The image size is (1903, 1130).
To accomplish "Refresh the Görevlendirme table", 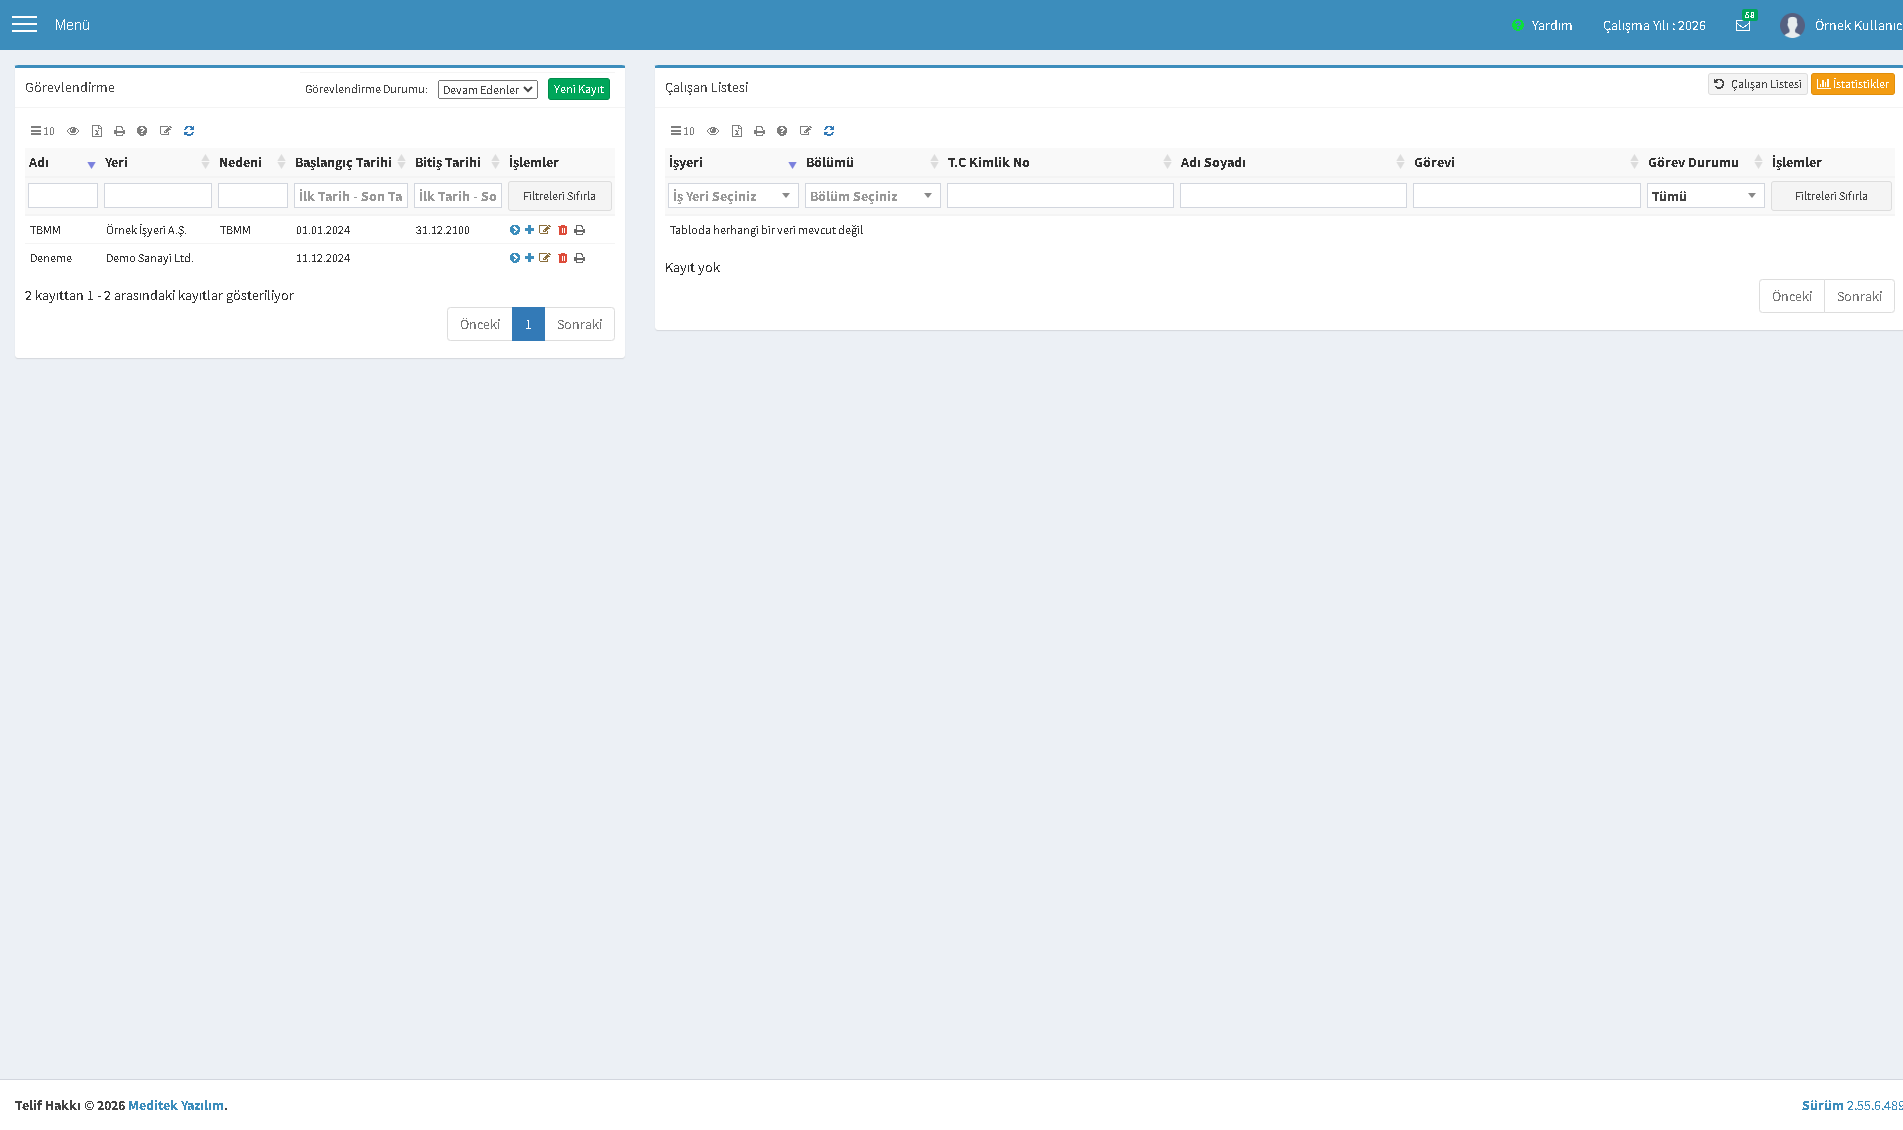I will coord(189,131).
